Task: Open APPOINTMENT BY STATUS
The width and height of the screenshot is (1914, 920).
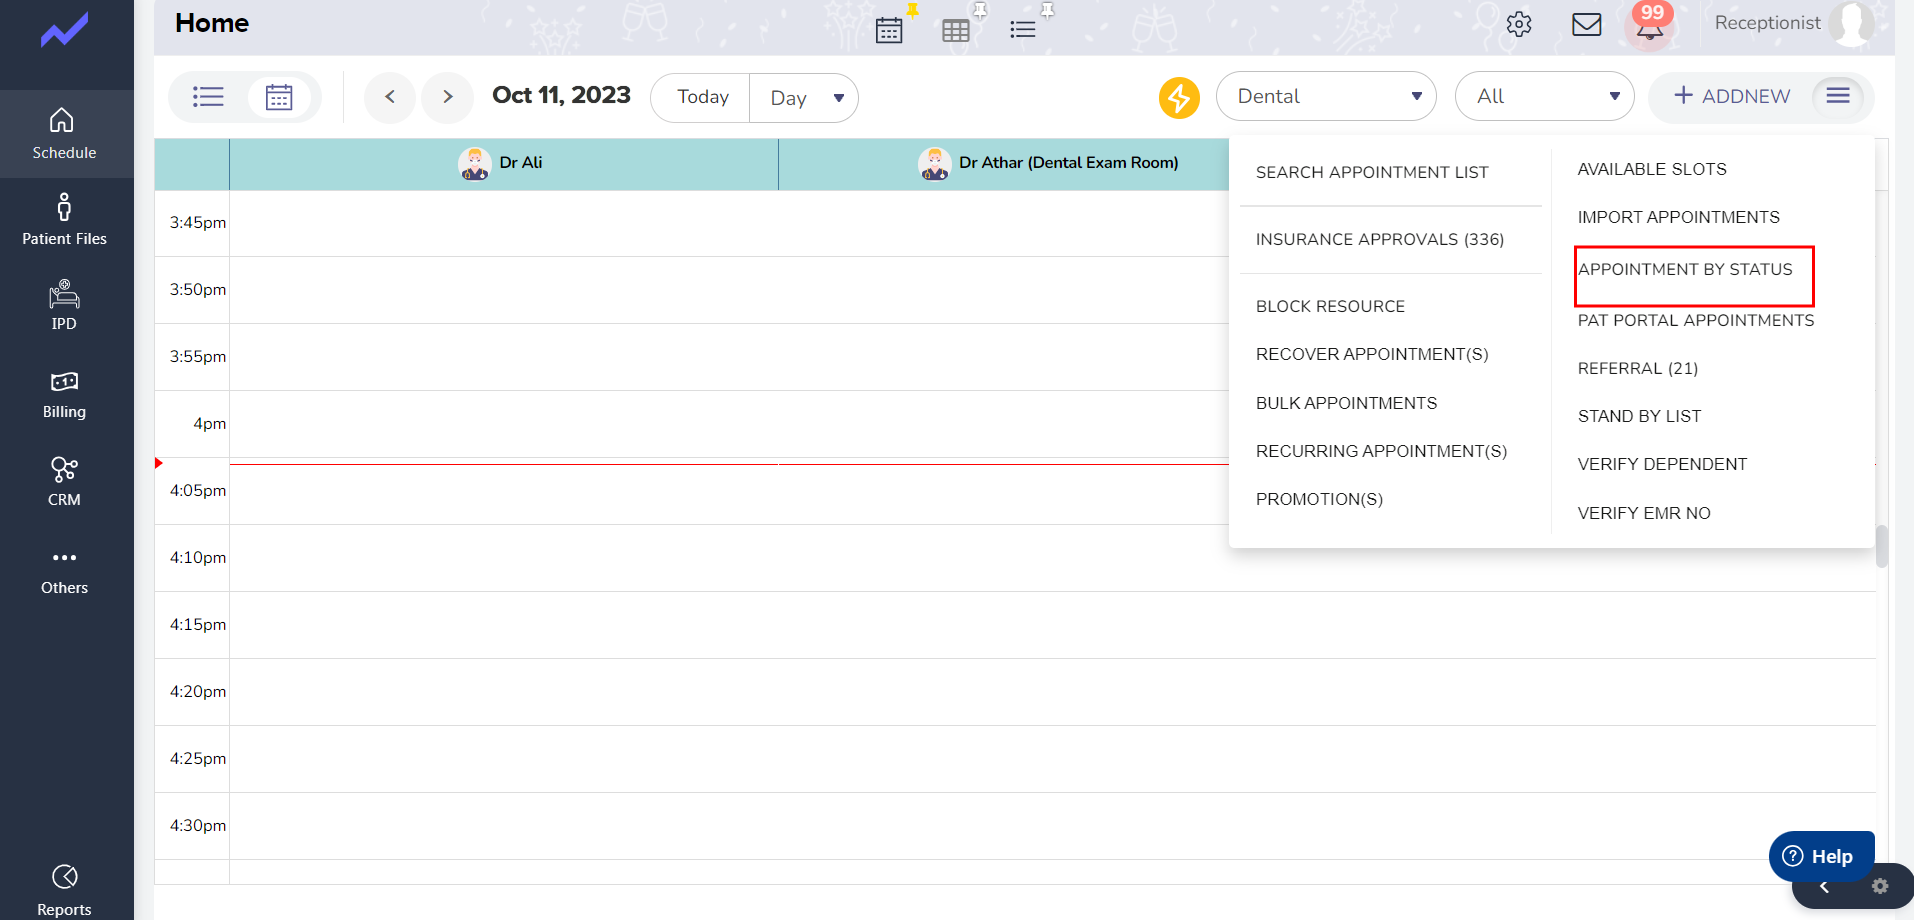Action: click(1685, 269)
